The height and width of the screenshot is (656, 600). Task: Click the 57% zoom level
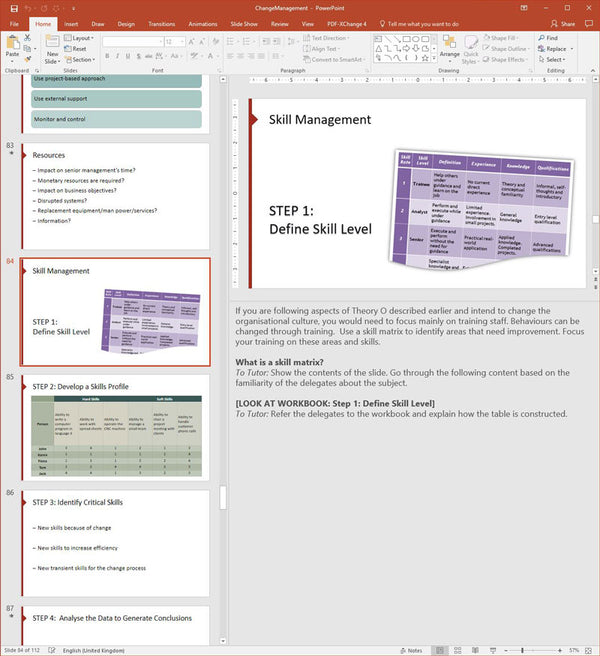tap(574, 651)
